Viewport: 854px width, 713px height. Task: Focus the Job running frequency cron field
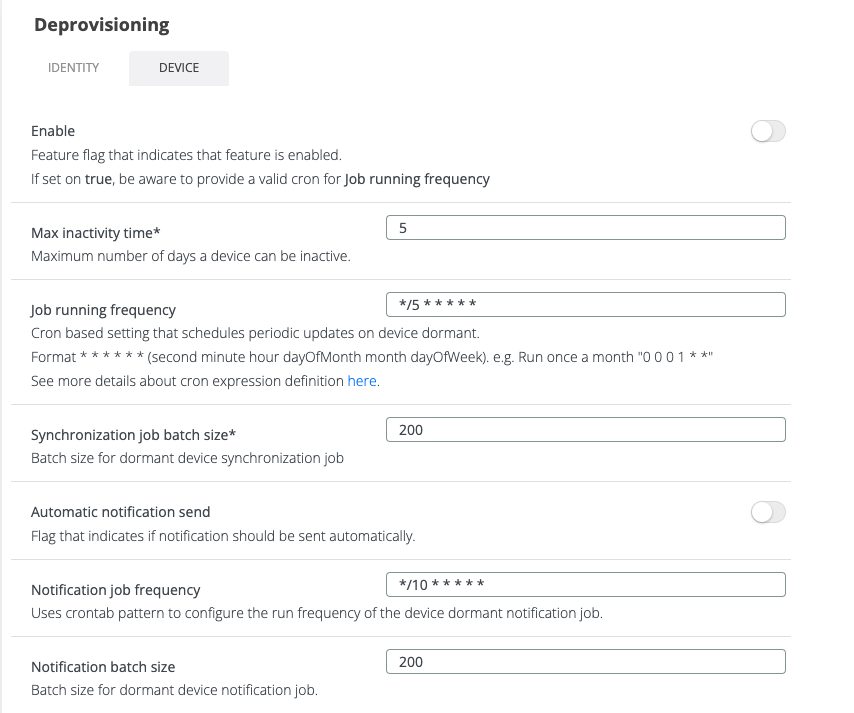[585, 304]
